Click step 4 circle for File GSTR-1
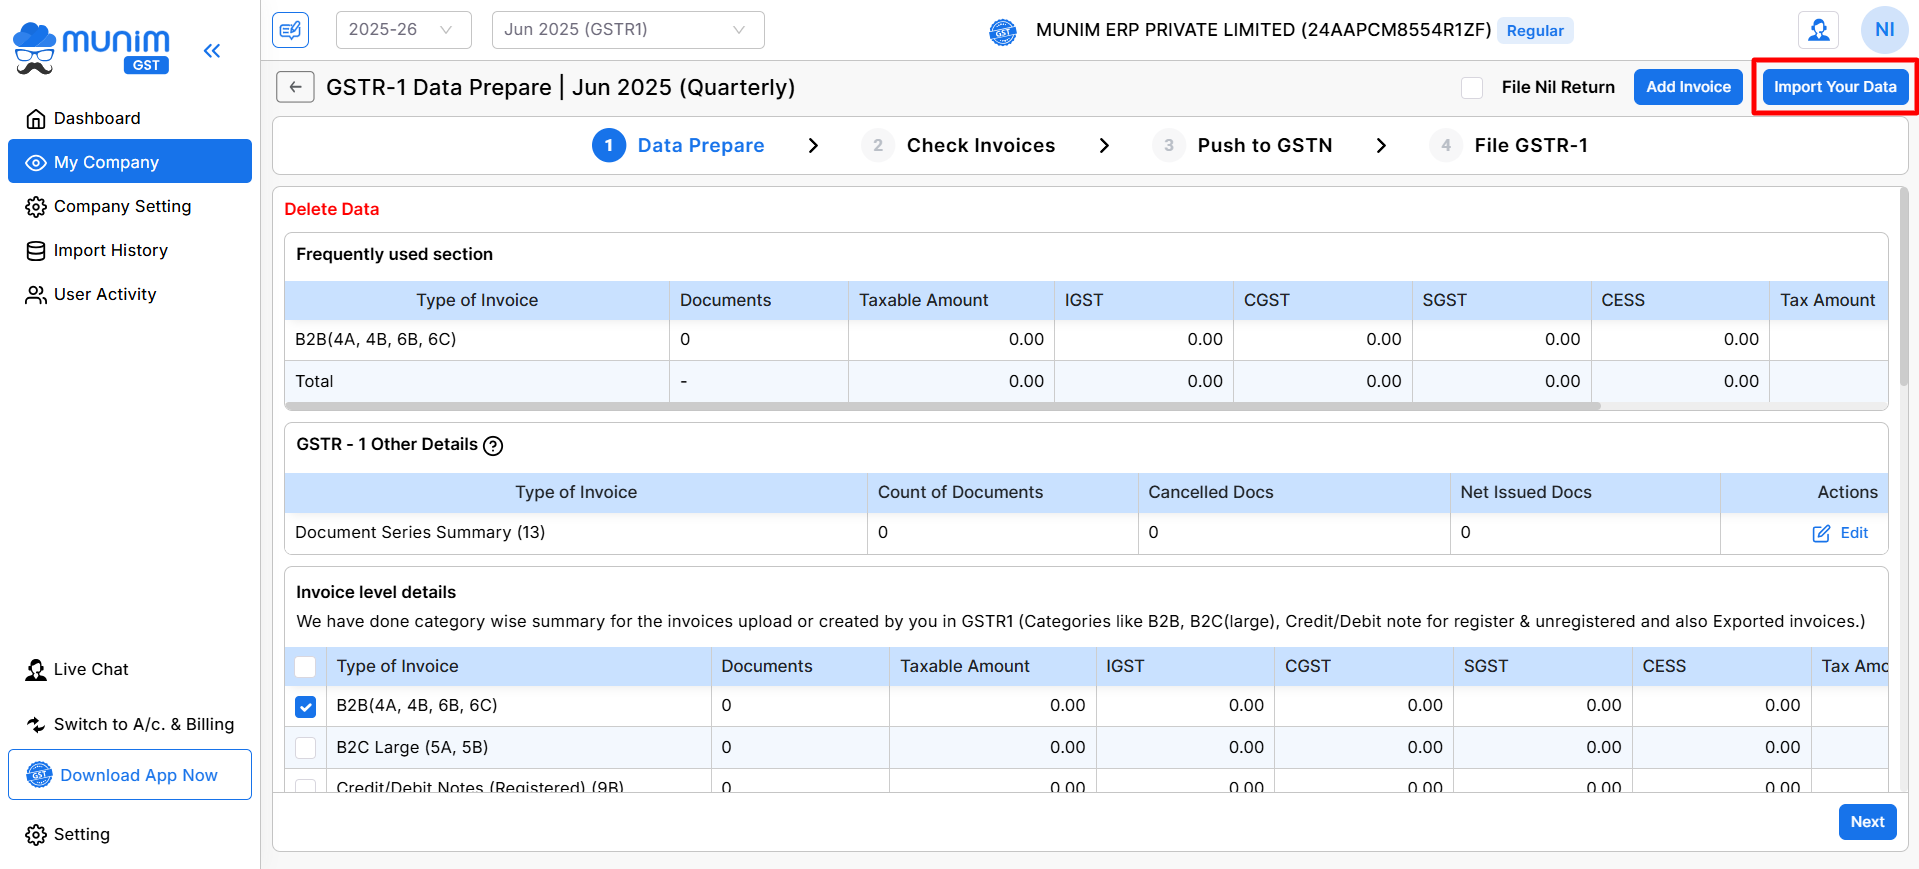Image resolution: width=1919 pixels, height=869 pixels. (x=1446, y=146)
